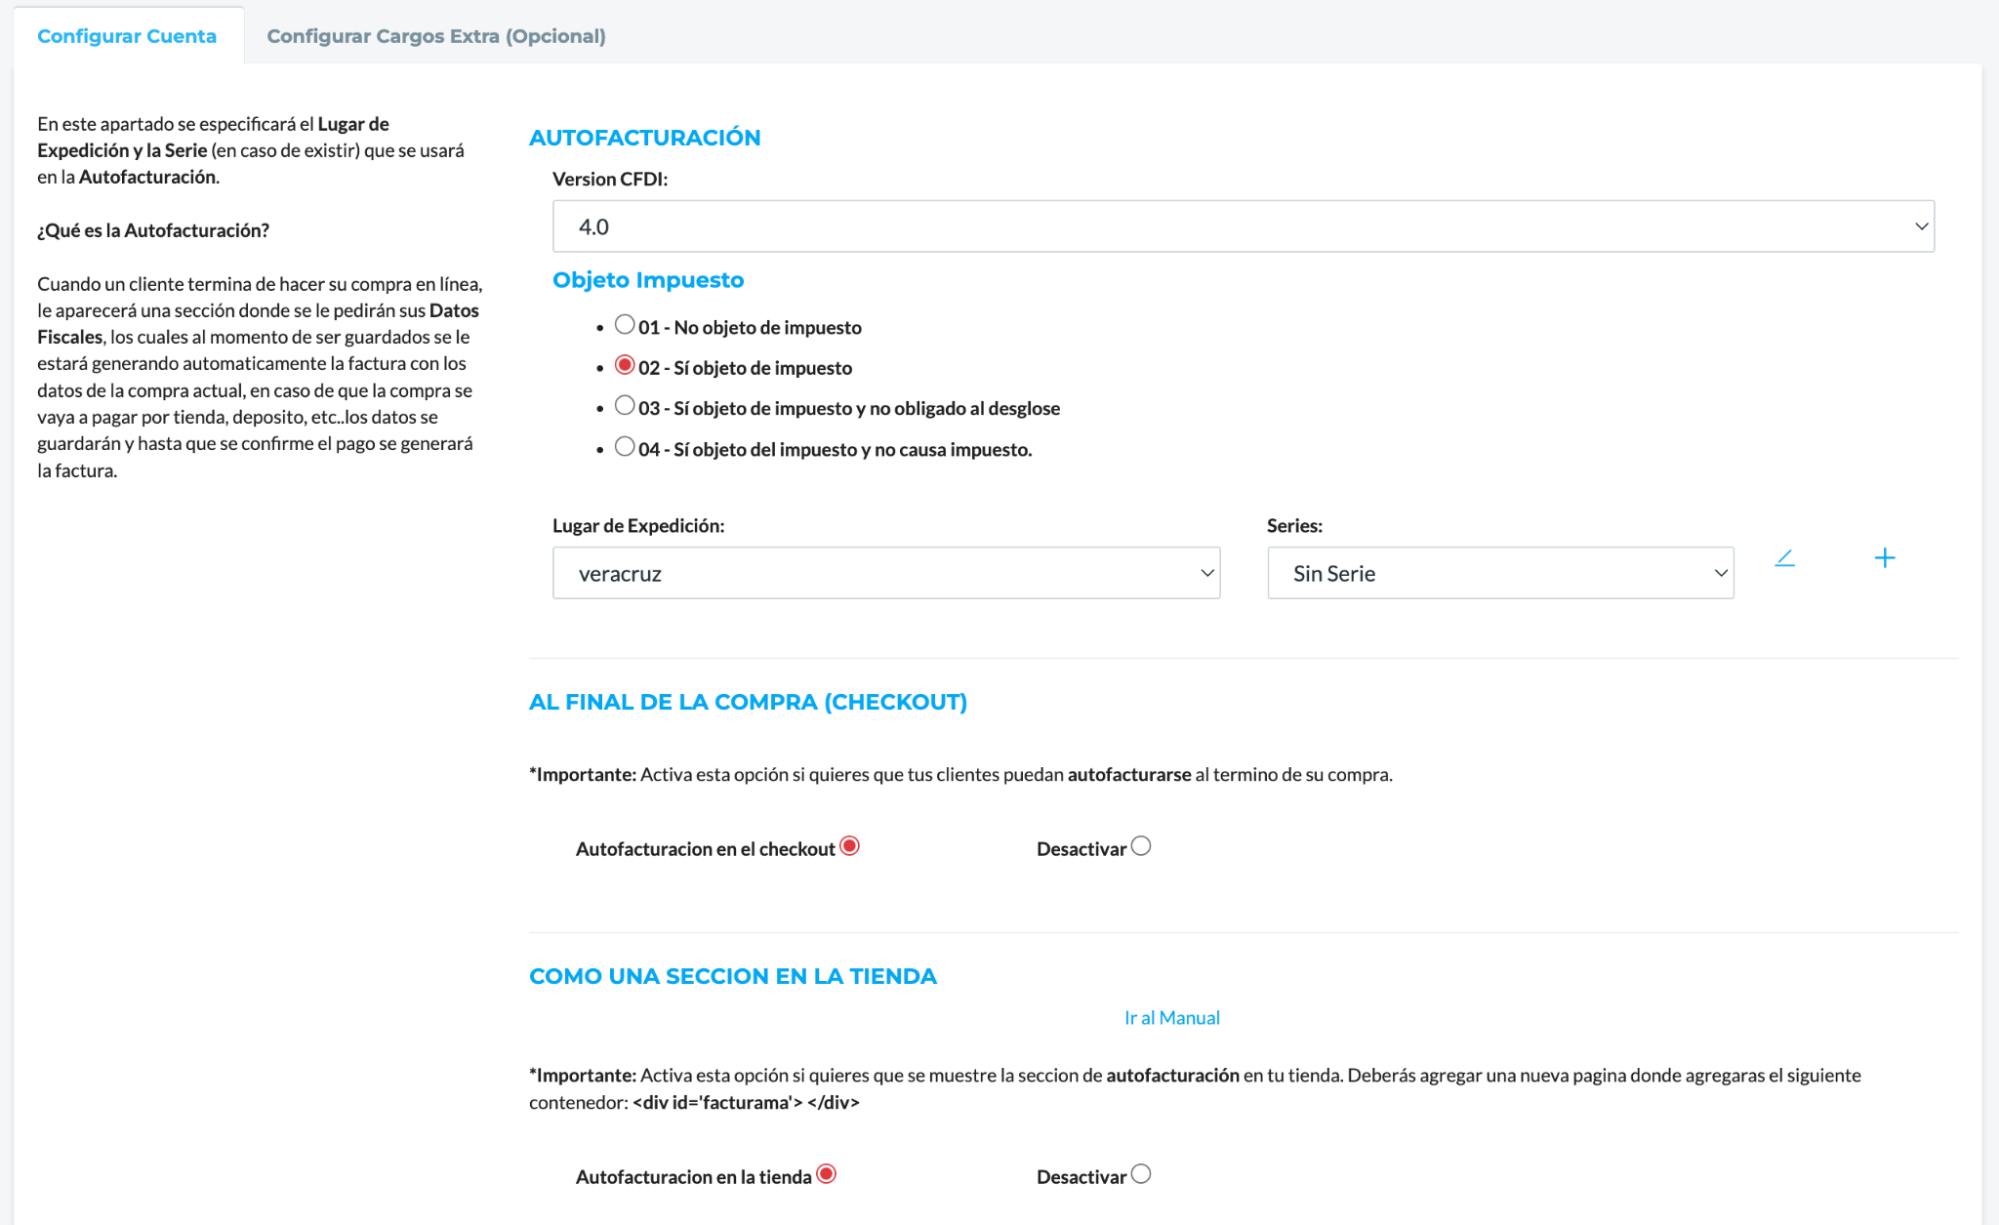
Task: Open the Series dropdown
Action: click(x=1500, y=573)
